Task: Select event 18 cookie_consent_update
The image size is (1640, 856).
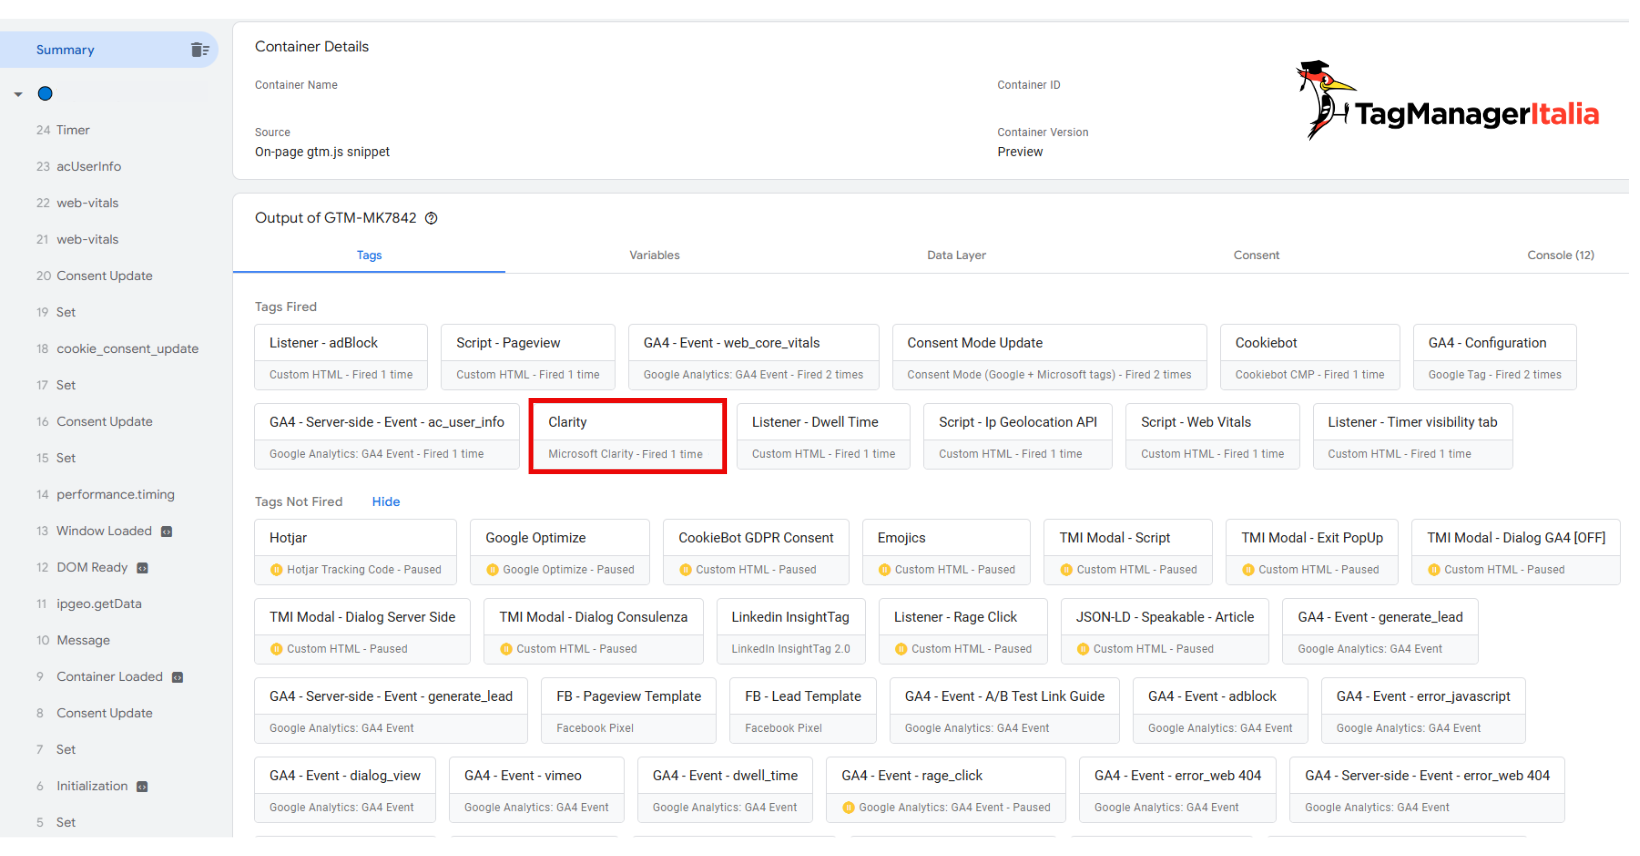Action: [x=116, y=349]
